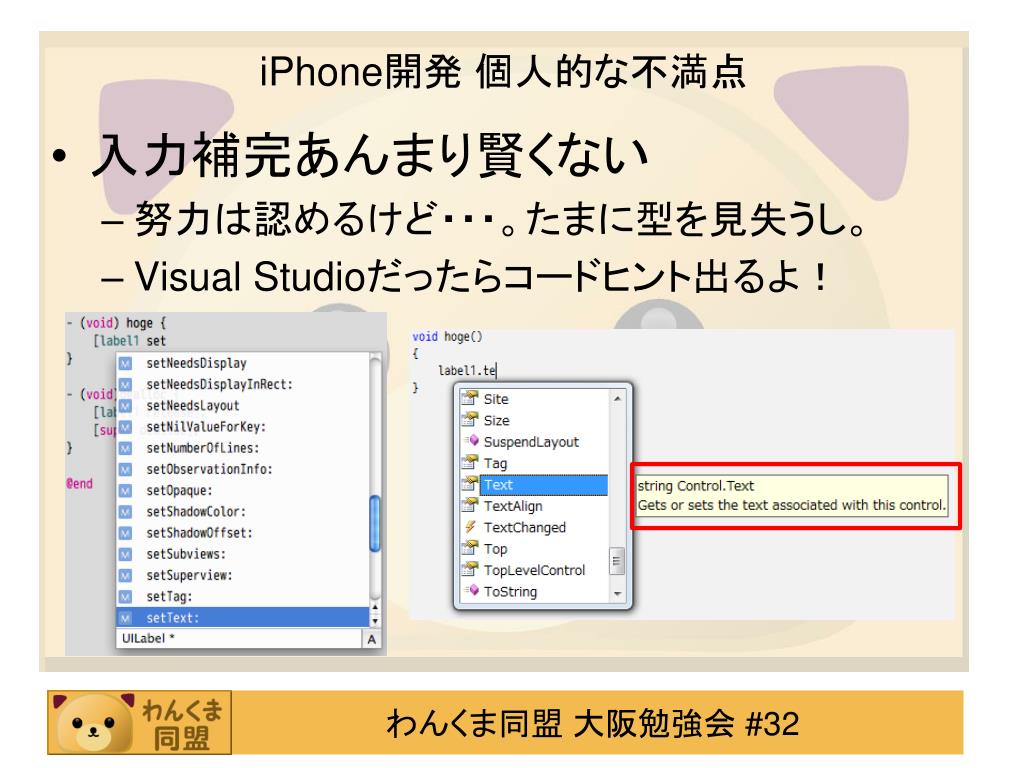Click the method icon beside setText:

point(125,618)
